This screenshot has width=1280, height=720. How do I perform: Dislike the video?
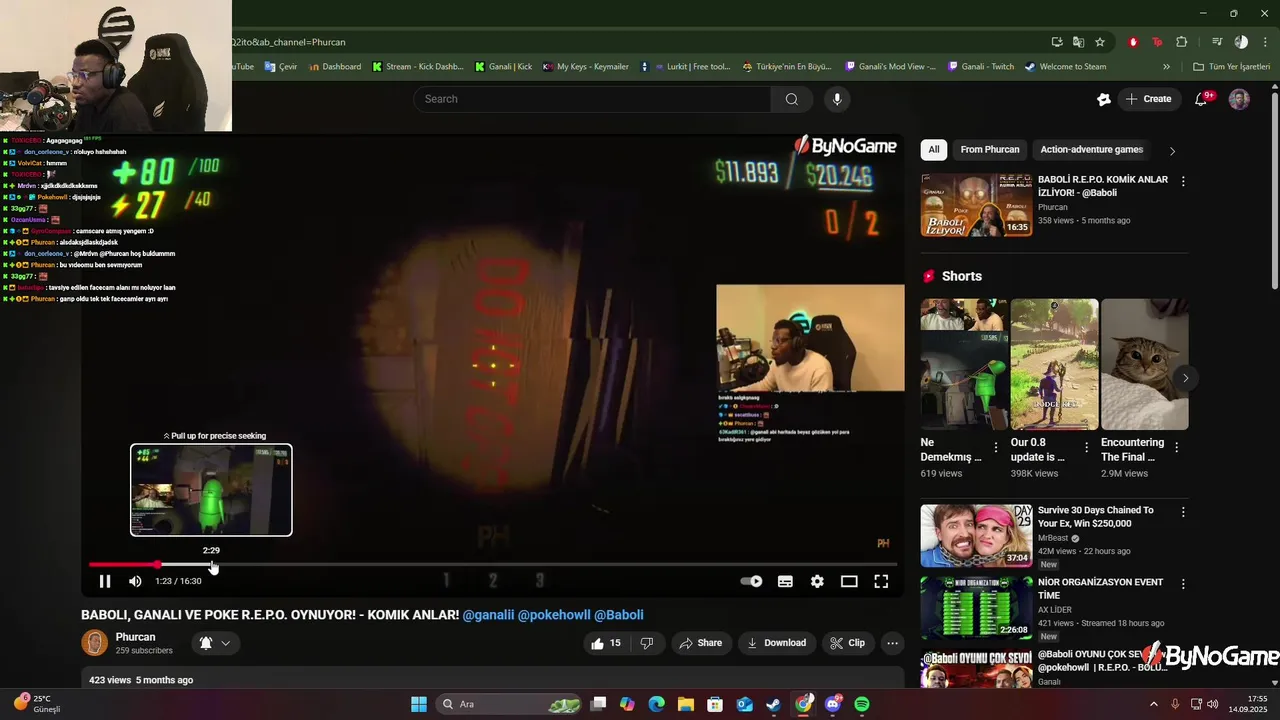click(x=646, y=643)
